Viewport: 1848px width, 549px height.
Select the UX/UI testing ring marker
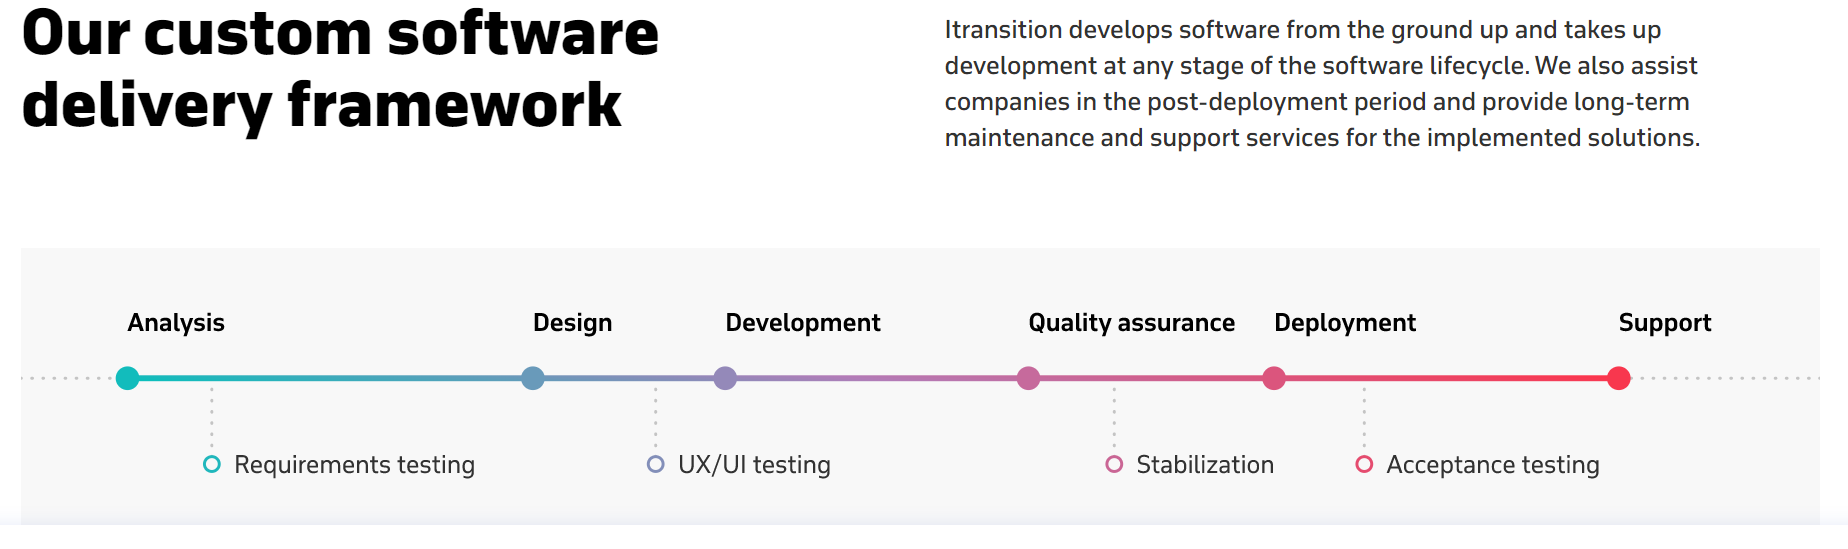(x=656, y=464)
